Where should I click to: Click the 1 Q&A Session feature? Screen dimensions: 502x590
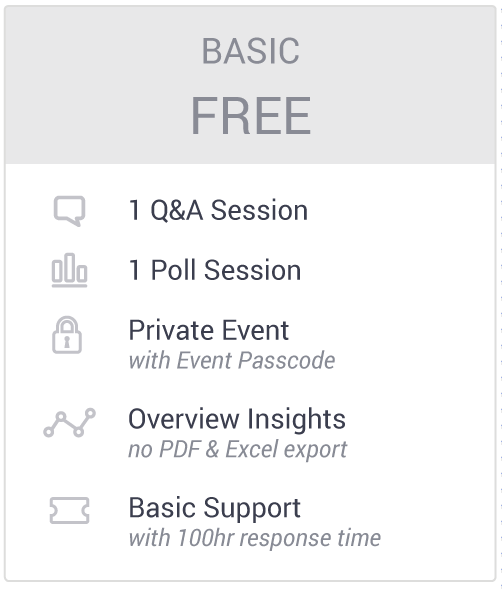(x=218, y=210)
